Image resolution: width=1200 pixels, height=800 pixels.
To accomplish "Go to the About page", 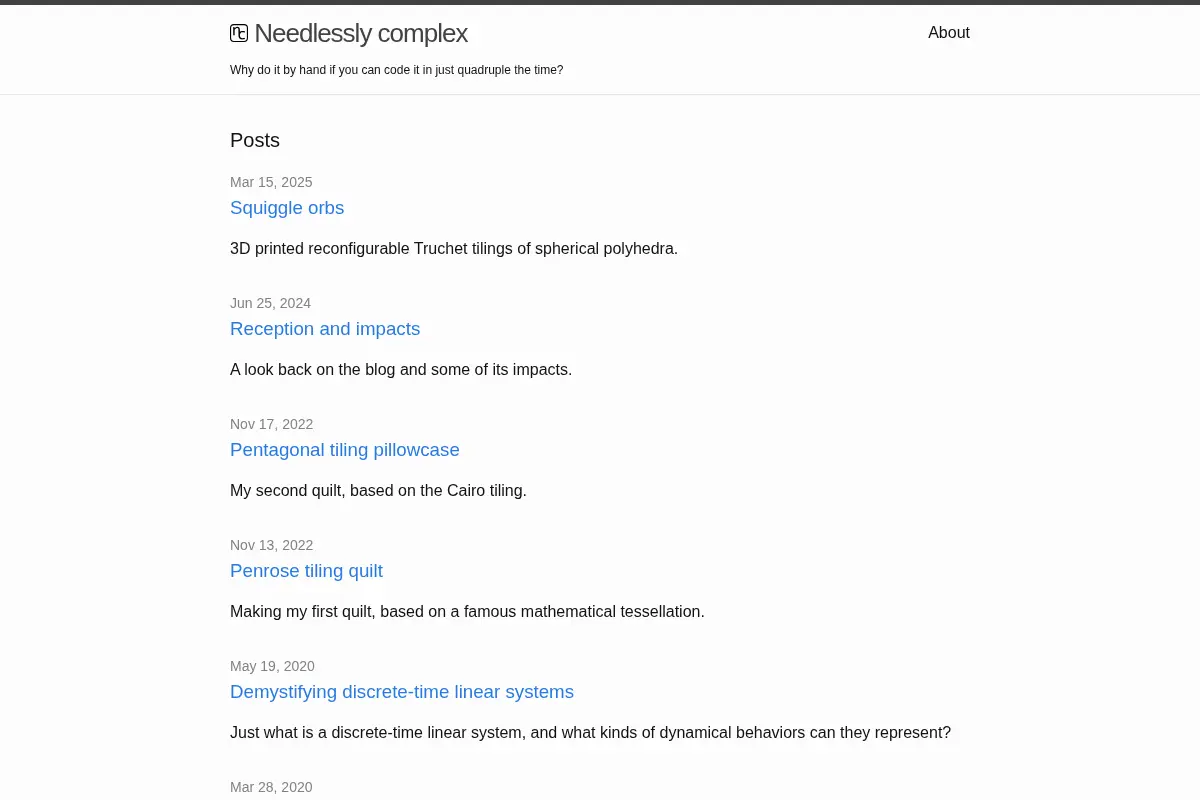I will [x=949, y=33].
